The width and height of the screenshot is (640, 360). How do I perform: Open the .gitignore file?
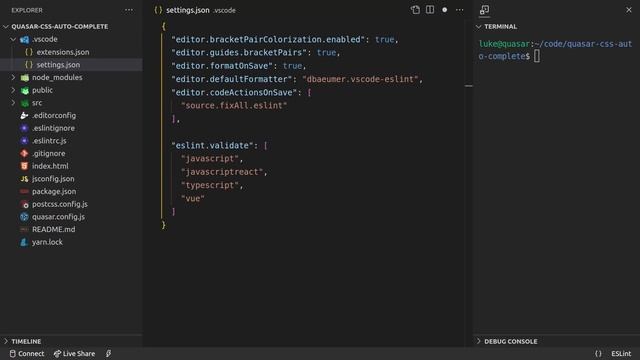[49, 153]
